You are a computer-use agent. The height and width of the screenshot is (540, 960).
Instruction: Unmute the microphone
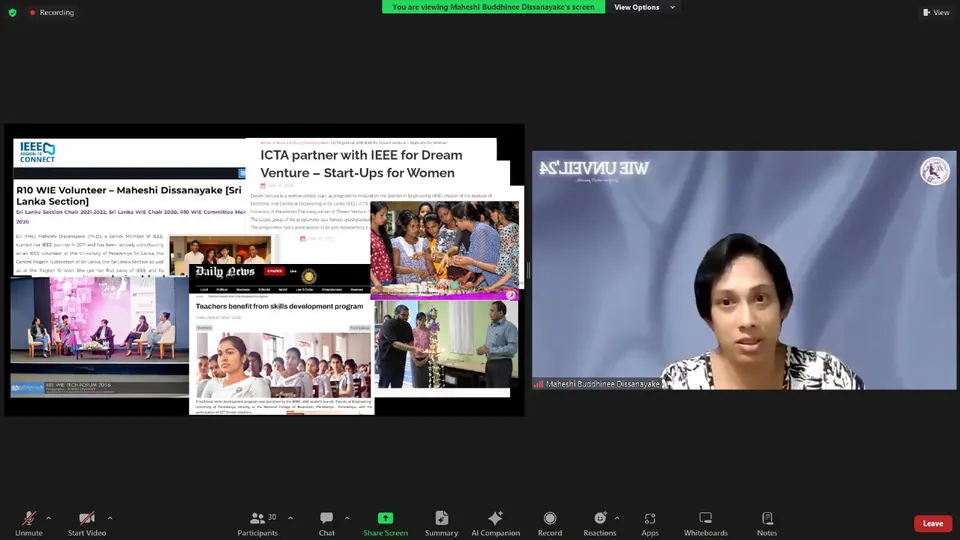pos(29,524)
